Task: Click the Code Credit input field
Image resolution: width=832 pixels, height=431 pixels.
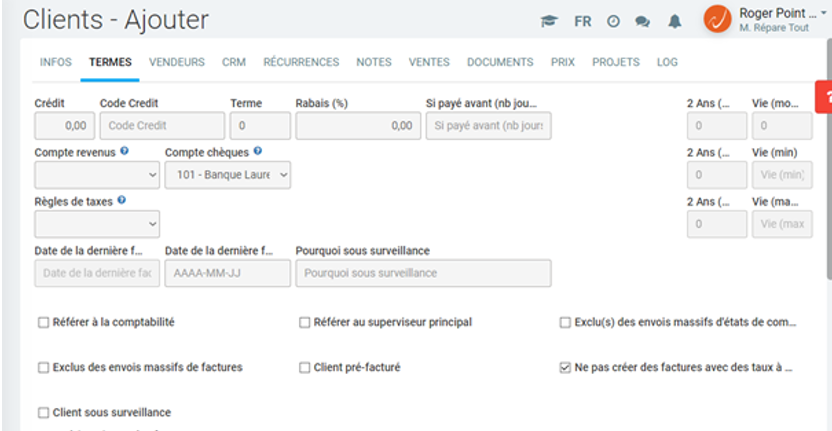Action: (x=162, y=126)
